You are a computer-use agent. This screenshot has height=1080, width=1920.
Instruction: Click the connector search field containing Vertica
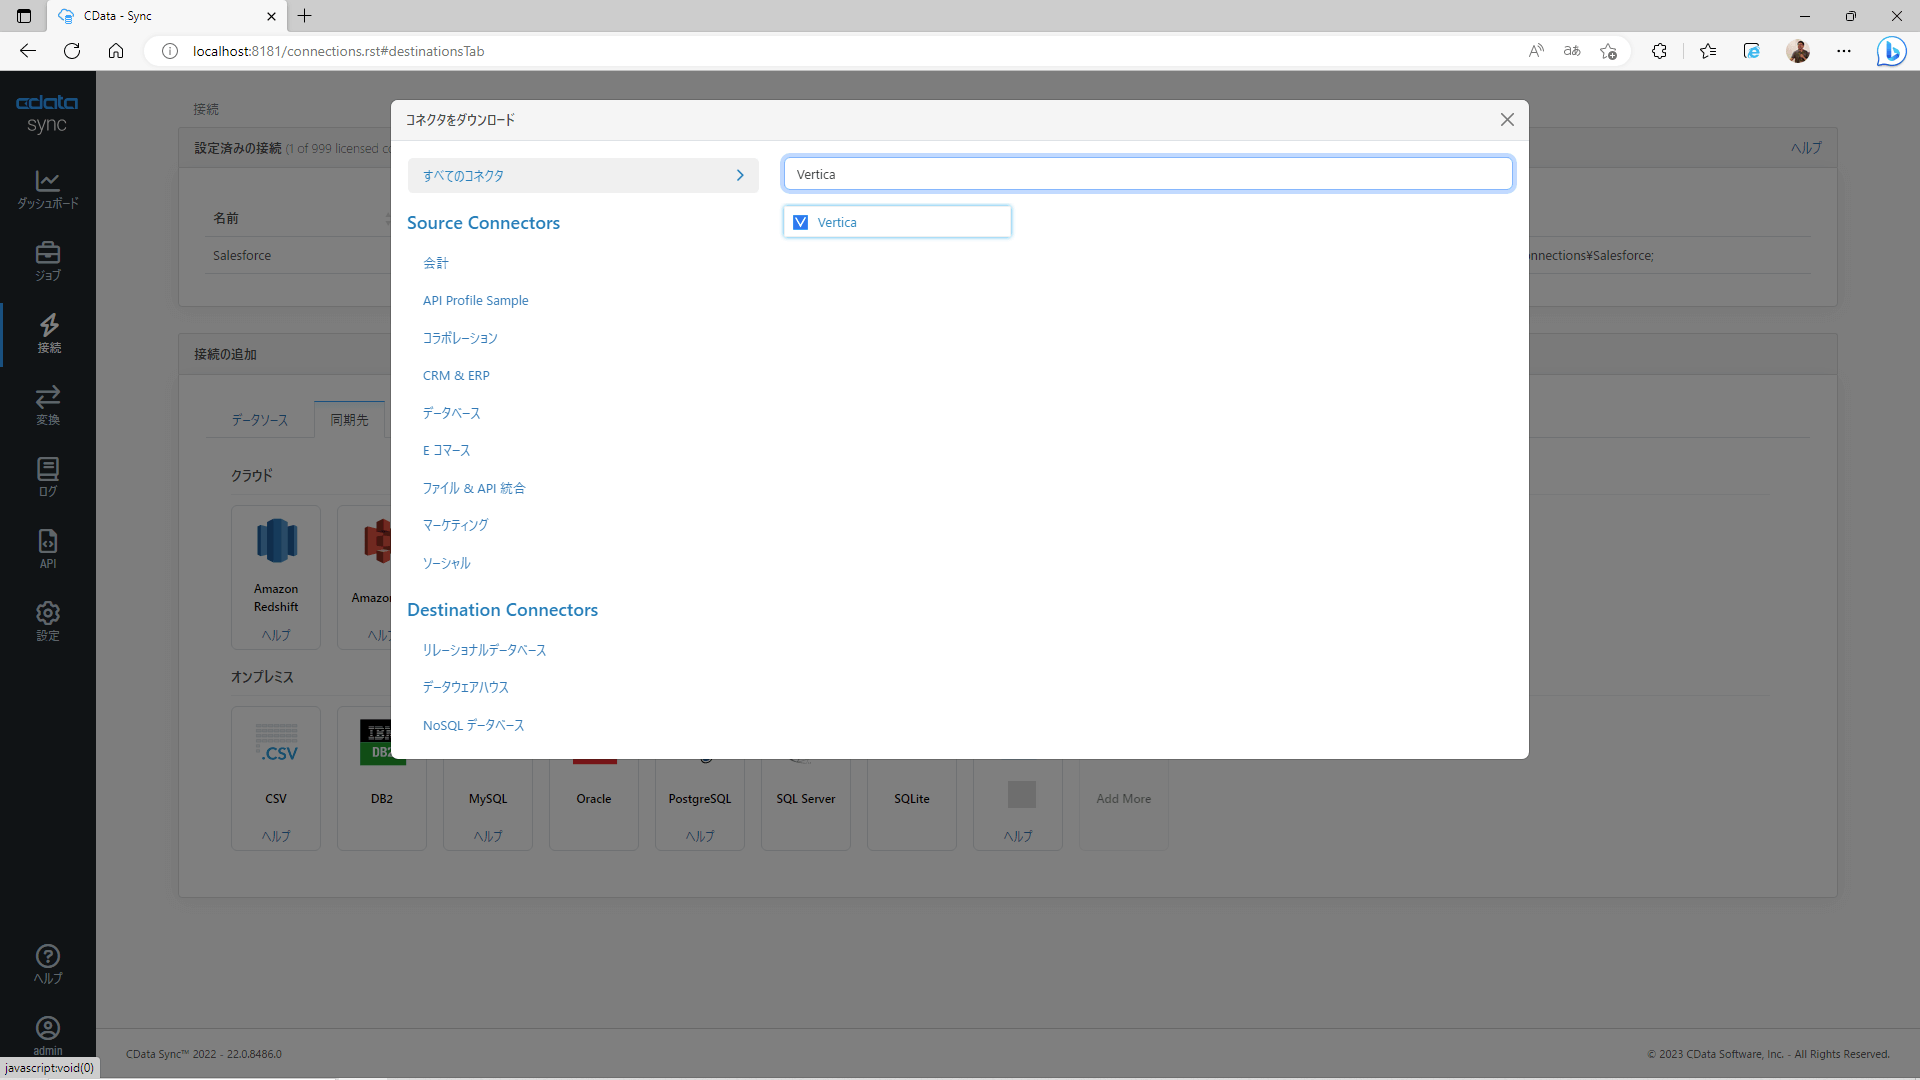coord(1147,173)
